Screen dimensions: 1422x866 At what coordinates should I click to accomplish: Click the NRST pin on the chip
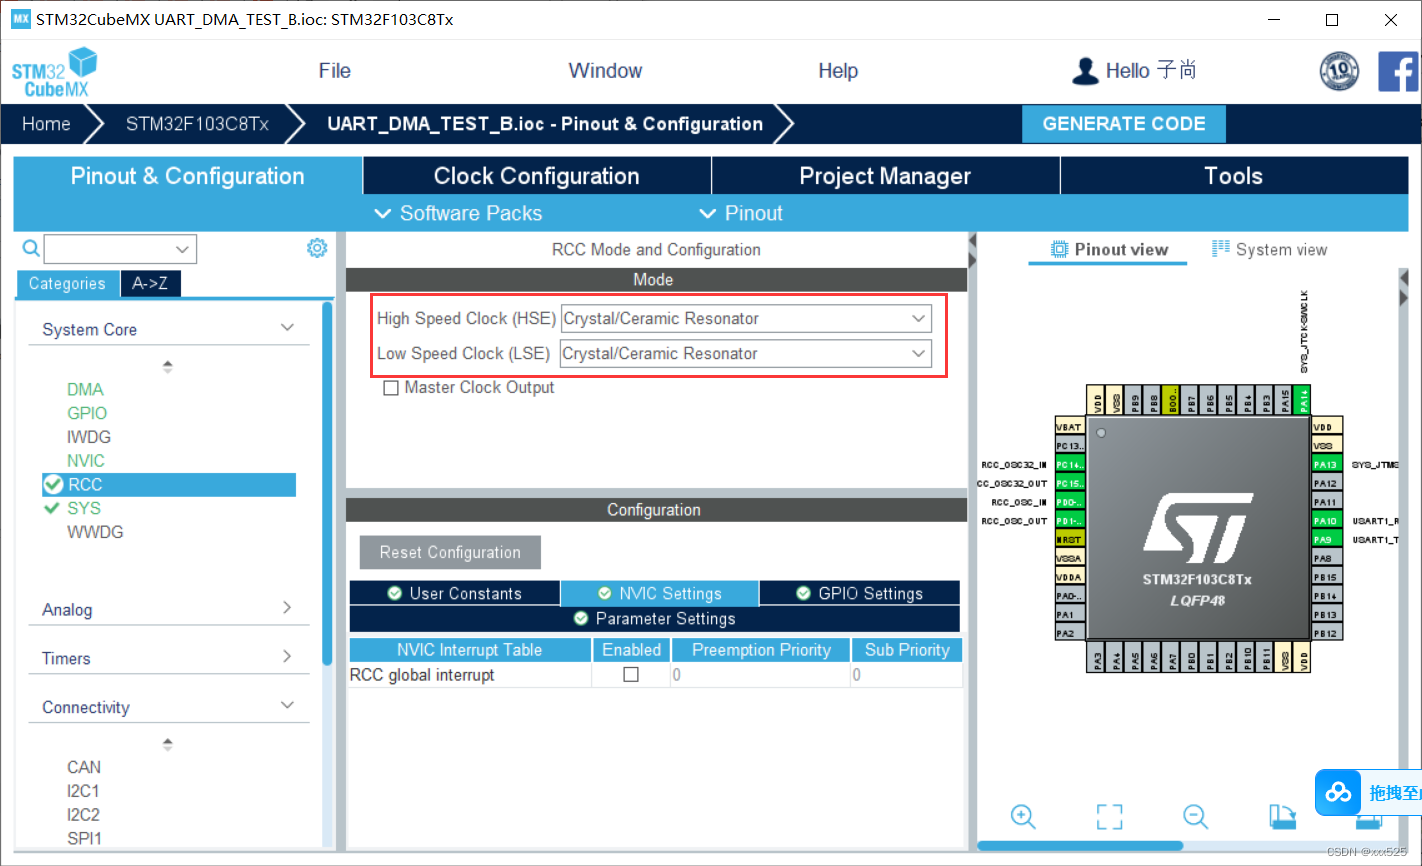point(1069,539)
